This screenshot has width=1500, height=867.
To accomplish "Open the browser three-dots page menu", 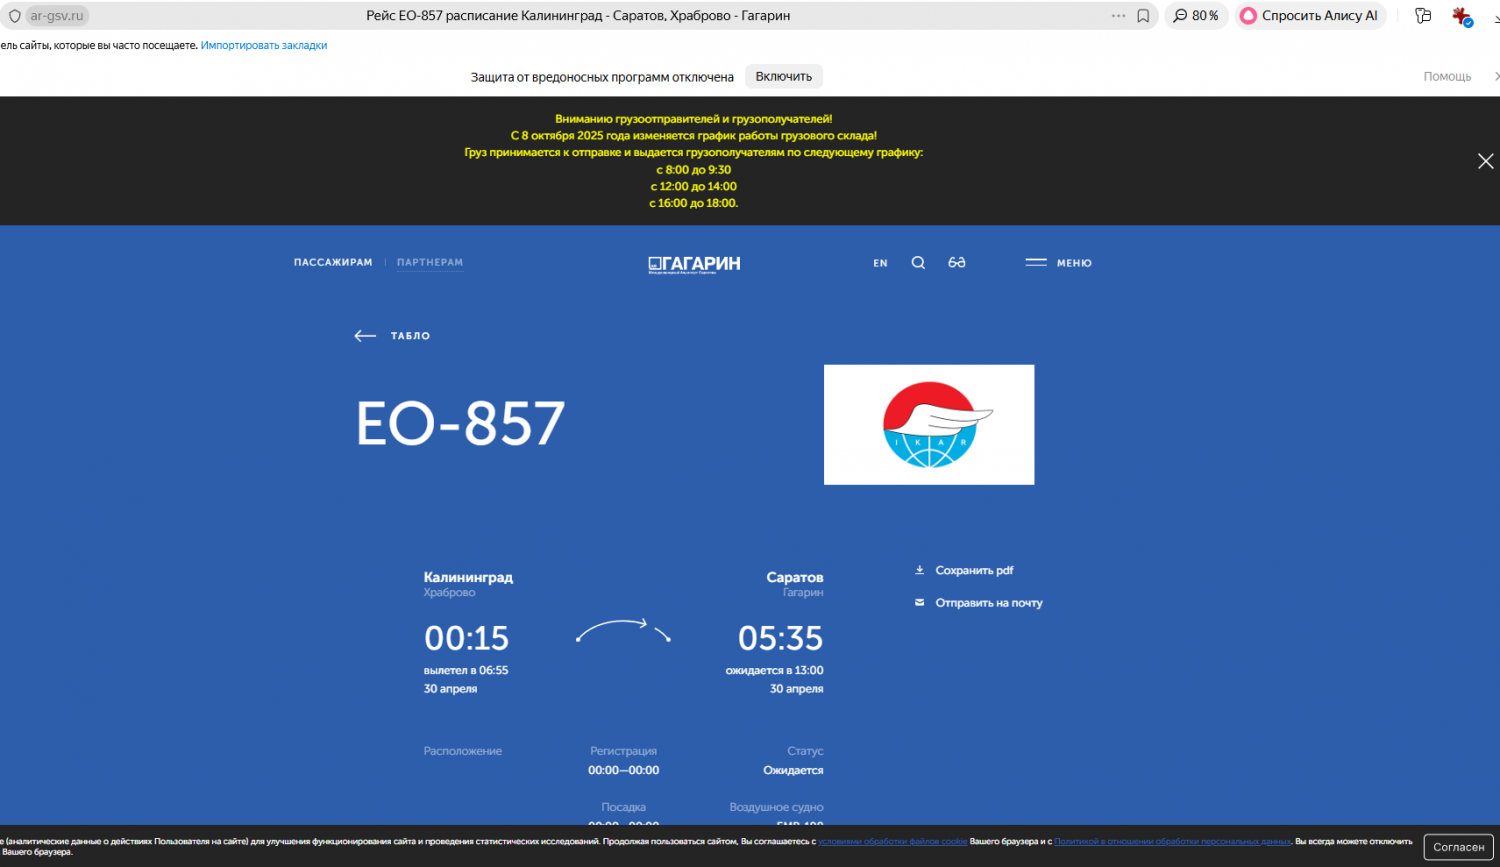I will pos(1118,16).
